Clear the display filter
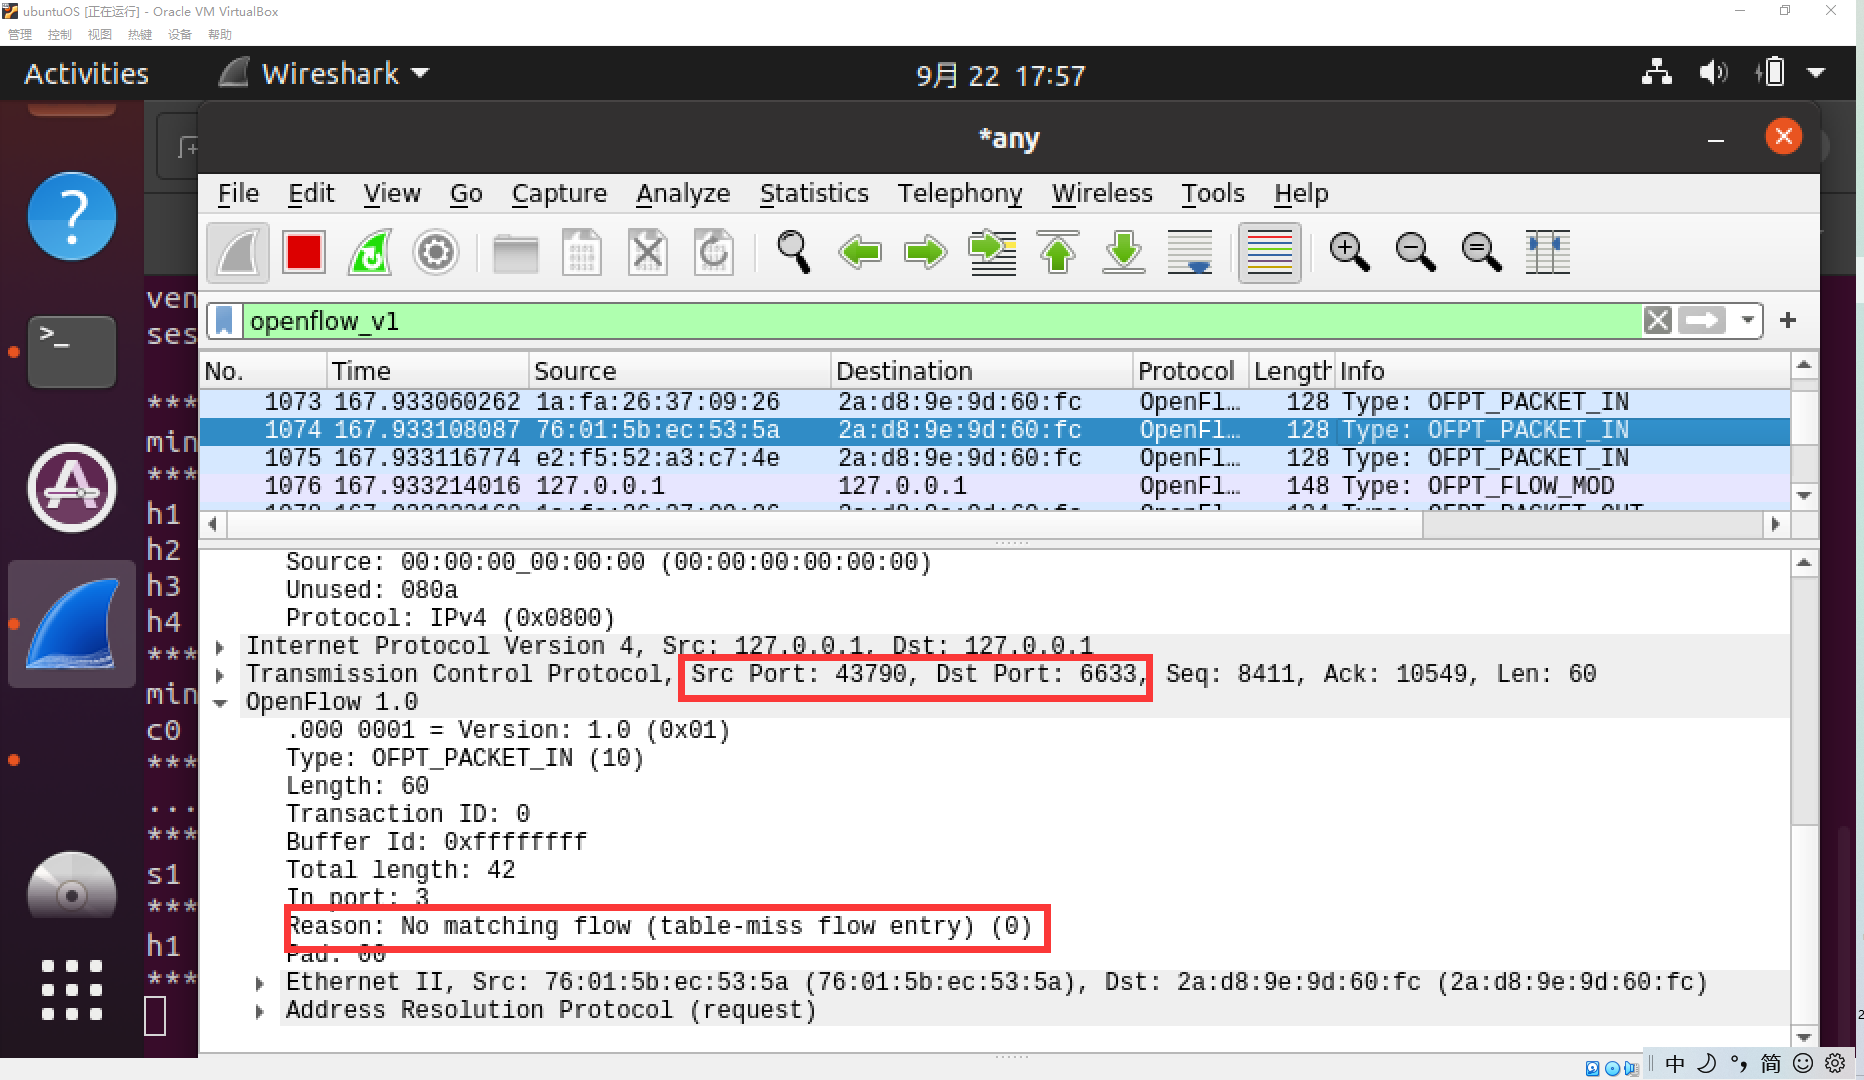Screen dimensions: 1864x1080 (1657, 321)
